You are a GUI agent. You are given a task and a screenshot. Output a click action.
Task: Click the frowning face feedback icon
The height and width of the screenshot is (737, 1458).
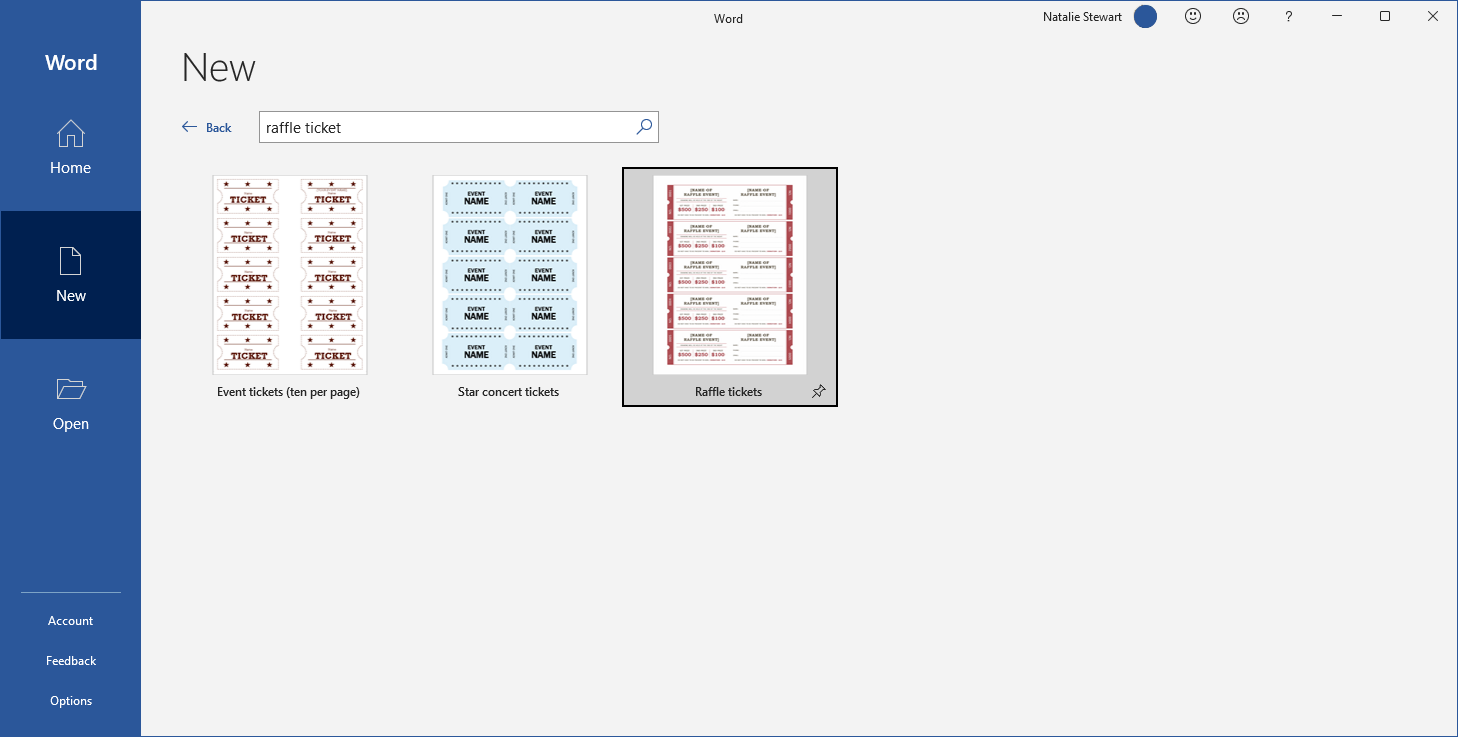click(x=1241, y=16)
